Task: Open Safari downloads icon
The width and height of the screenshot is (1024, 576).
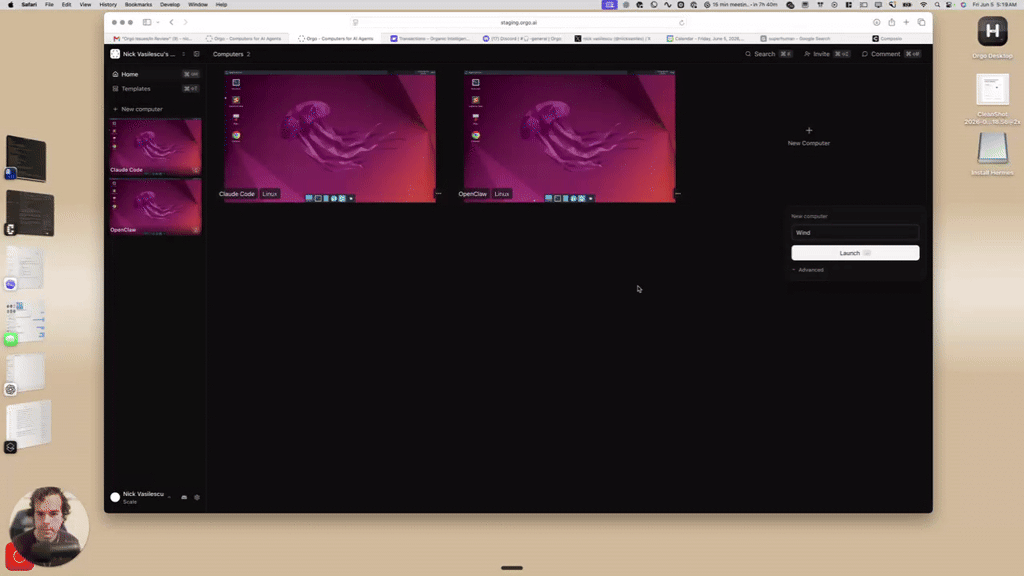Action: pos(876,22)
